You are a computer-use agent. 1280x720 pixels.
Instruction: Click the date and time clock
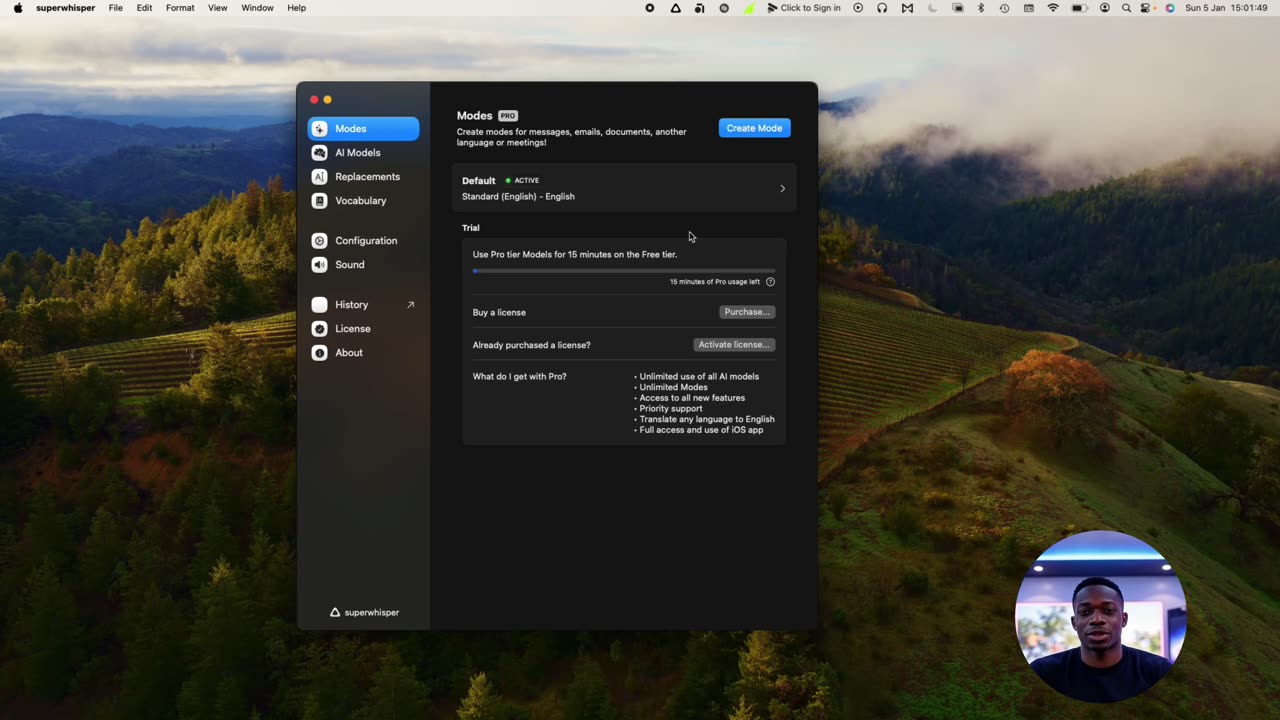1226,8
